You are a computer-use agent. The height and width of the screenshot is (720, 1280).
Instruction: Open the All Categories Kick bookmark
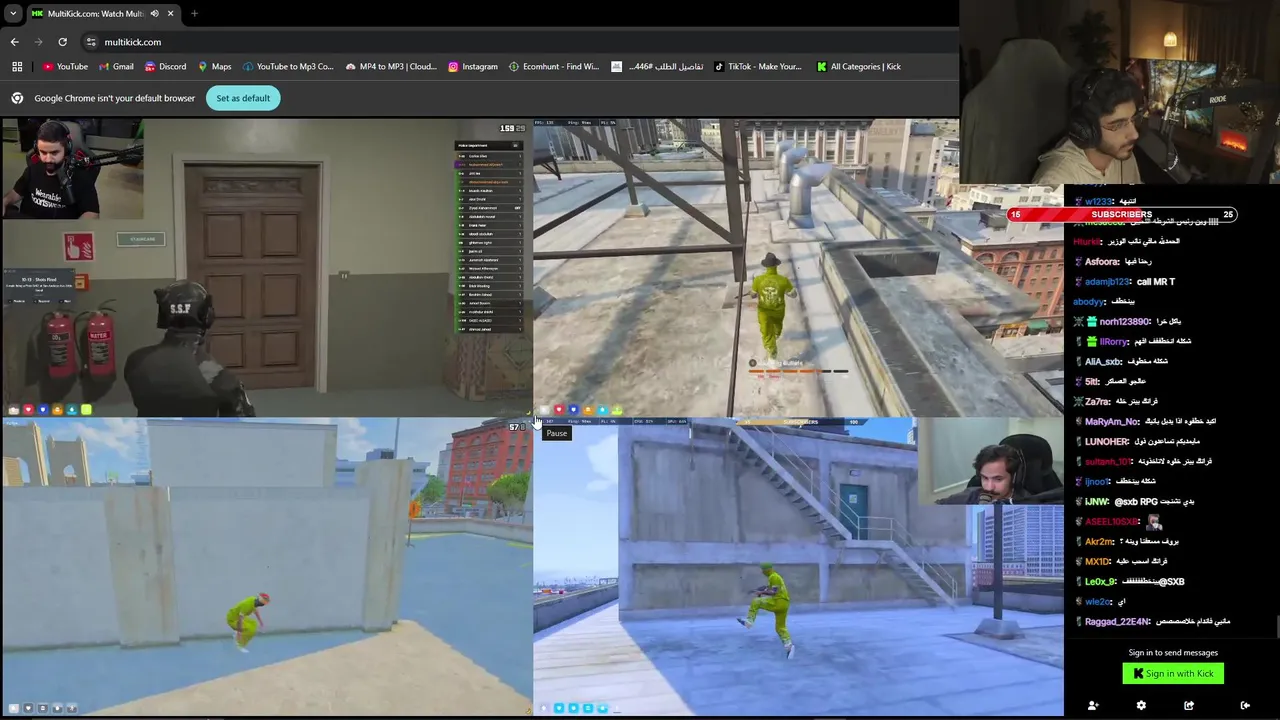point(859,66)
